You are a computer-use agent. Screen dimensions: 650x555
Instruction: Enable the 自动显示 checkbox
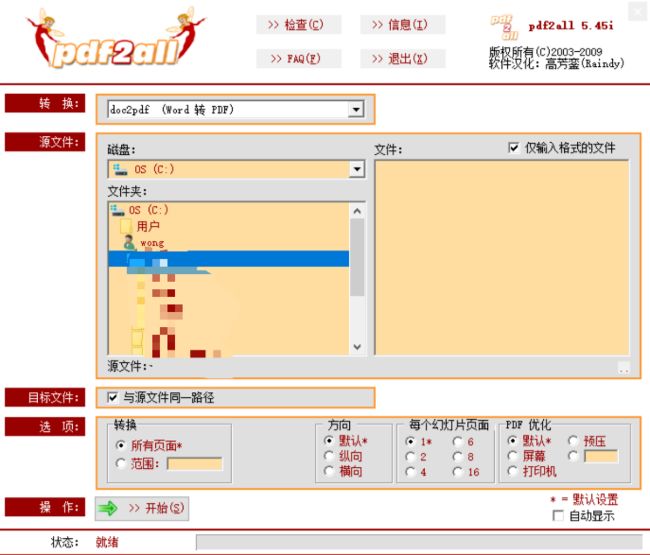558,516
